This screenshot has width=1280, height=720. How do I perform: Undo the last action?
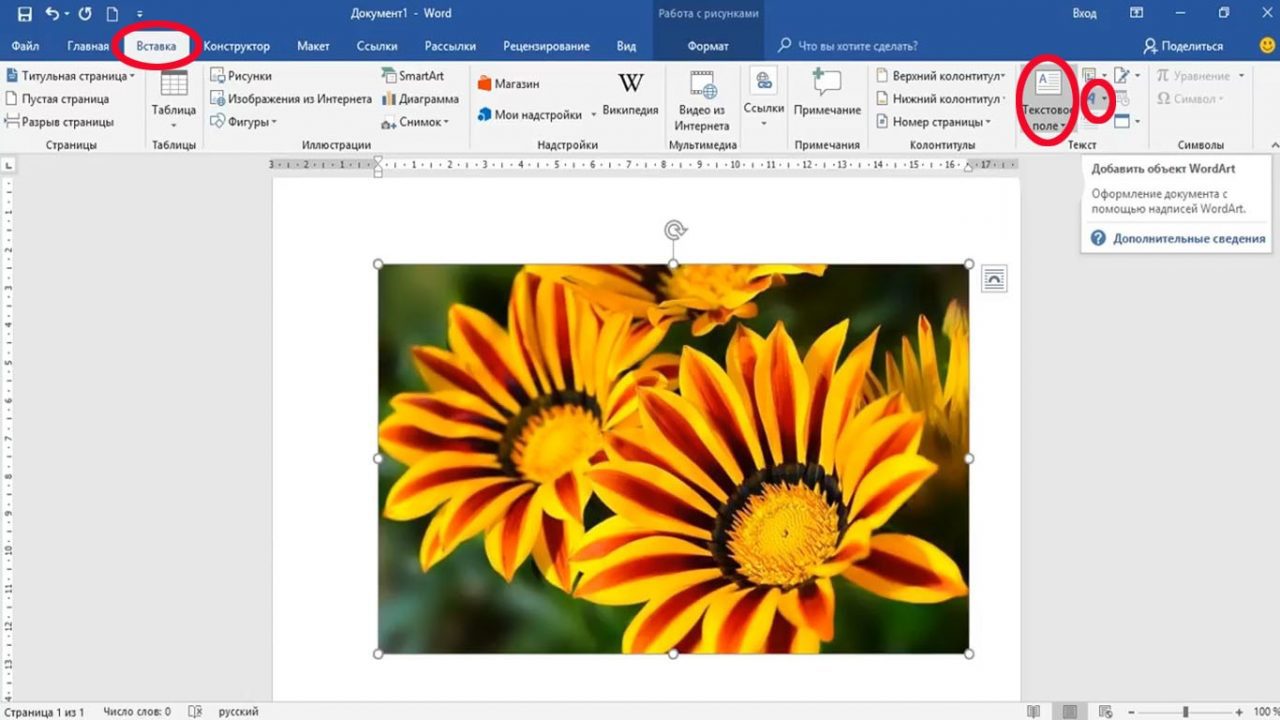click(x=53, y=14)
